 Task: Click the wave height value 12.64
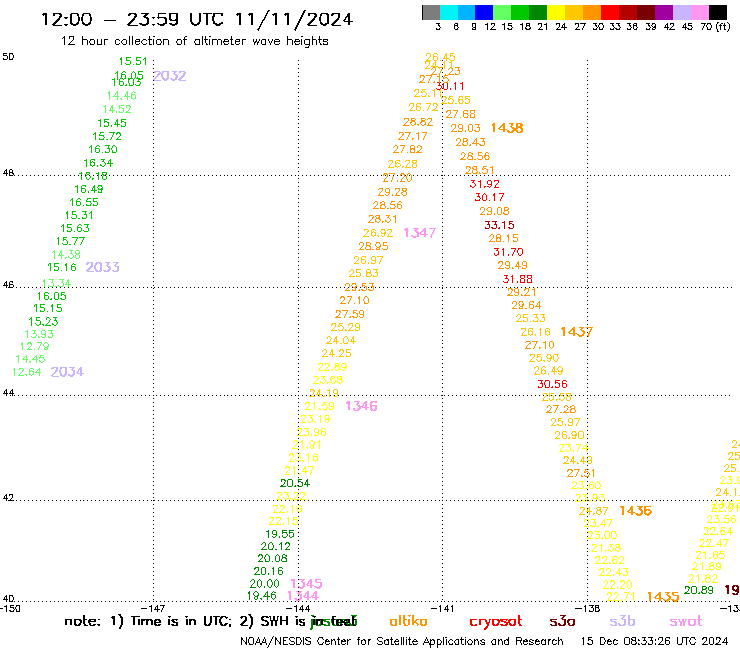[x=26, y=372]
